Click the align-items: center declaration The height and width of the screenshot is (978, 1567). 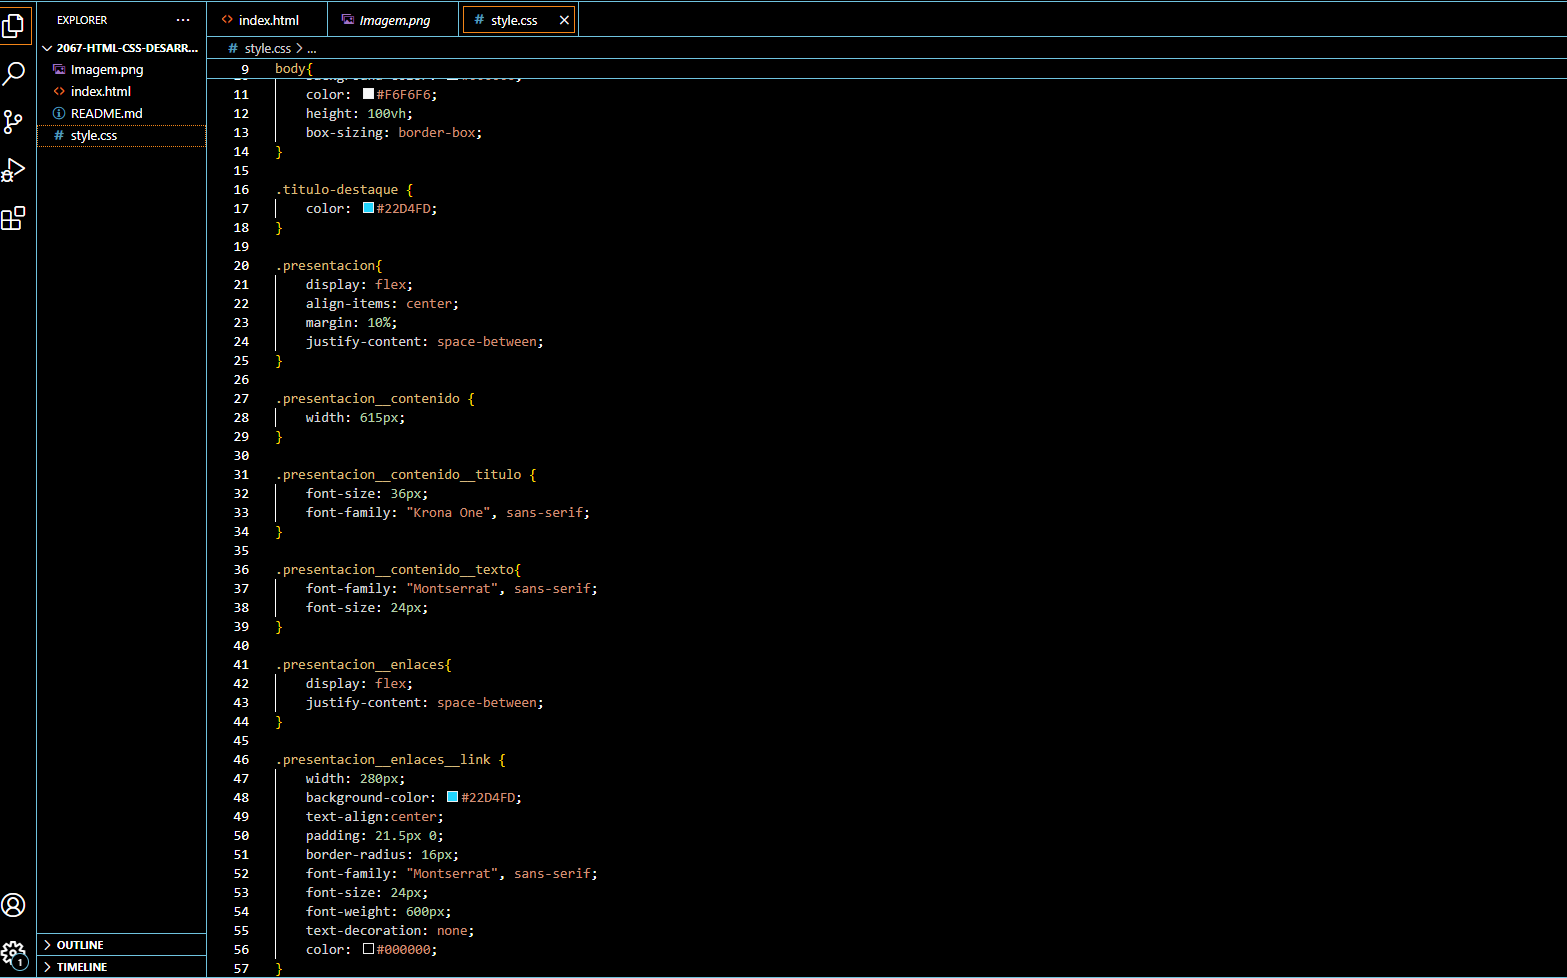[x=382, y=303]
